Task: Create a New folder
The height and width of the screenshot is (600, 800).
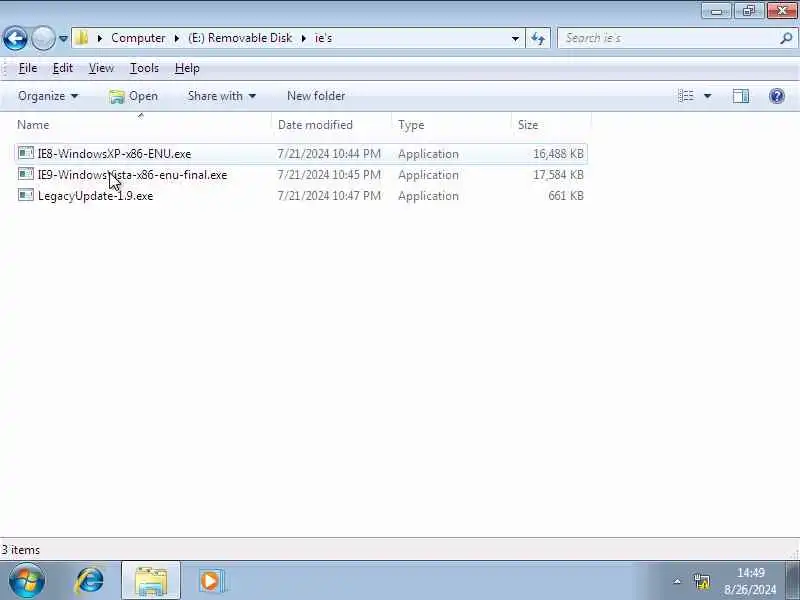Action: [316, 96]
